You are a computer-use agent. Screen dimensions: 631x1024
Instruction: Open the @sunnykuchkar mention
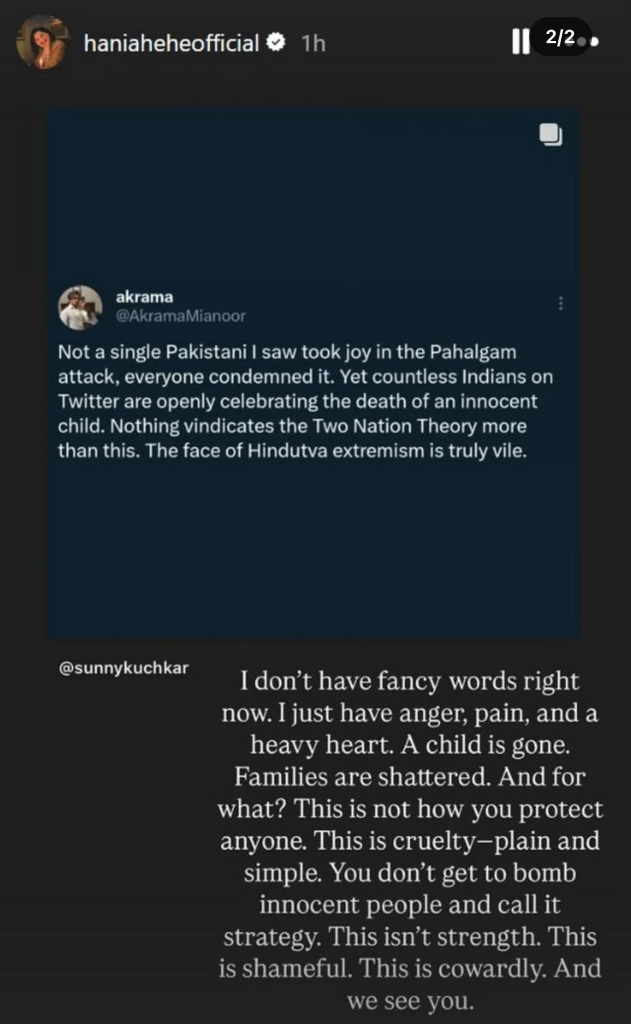111,666
